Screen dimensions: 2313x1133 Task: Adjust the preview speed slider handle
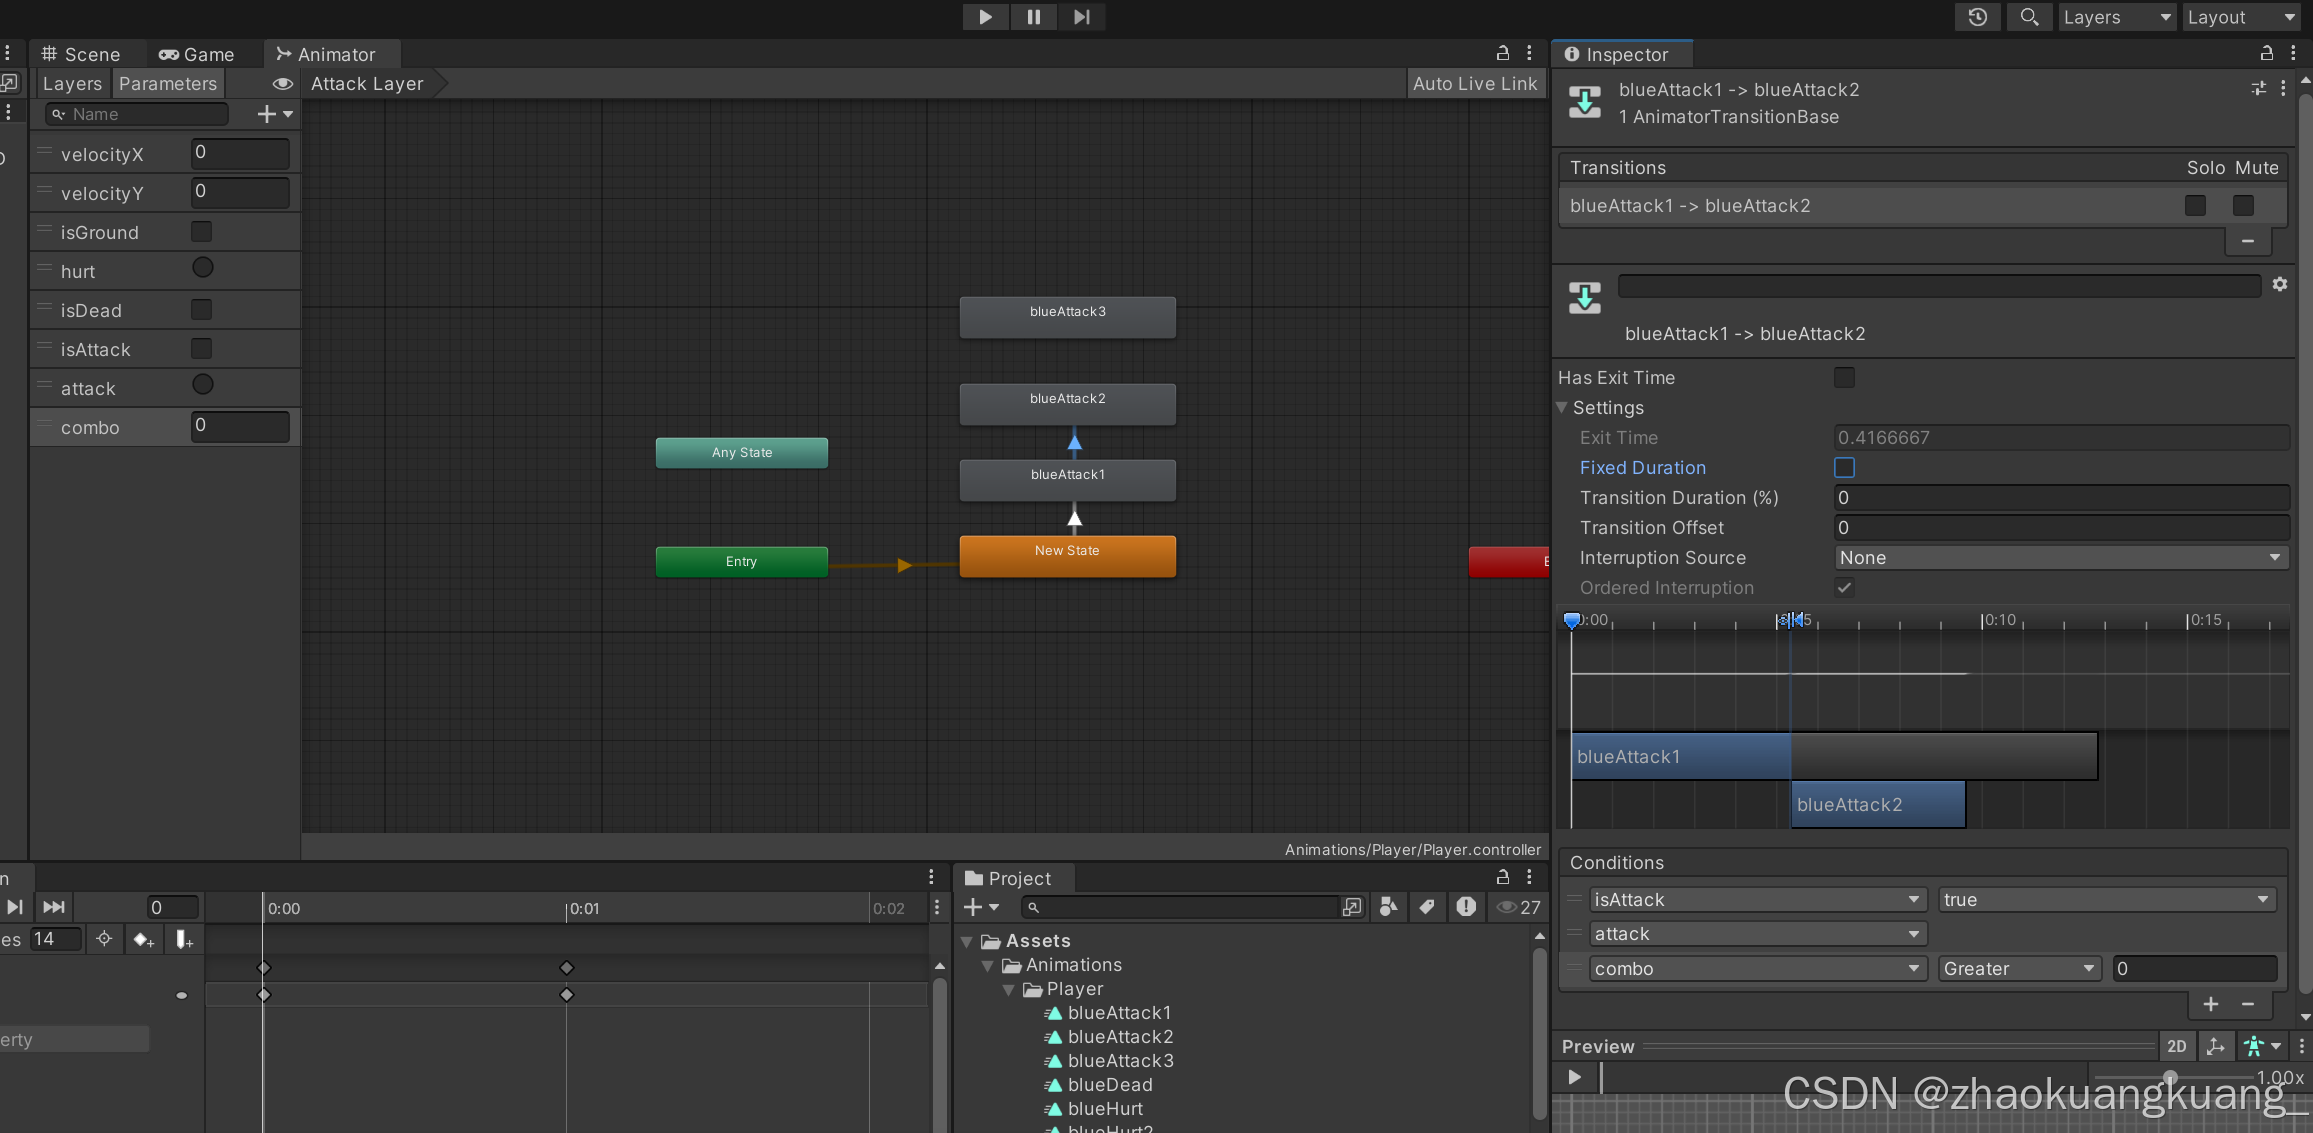tap(2170, 1077)
